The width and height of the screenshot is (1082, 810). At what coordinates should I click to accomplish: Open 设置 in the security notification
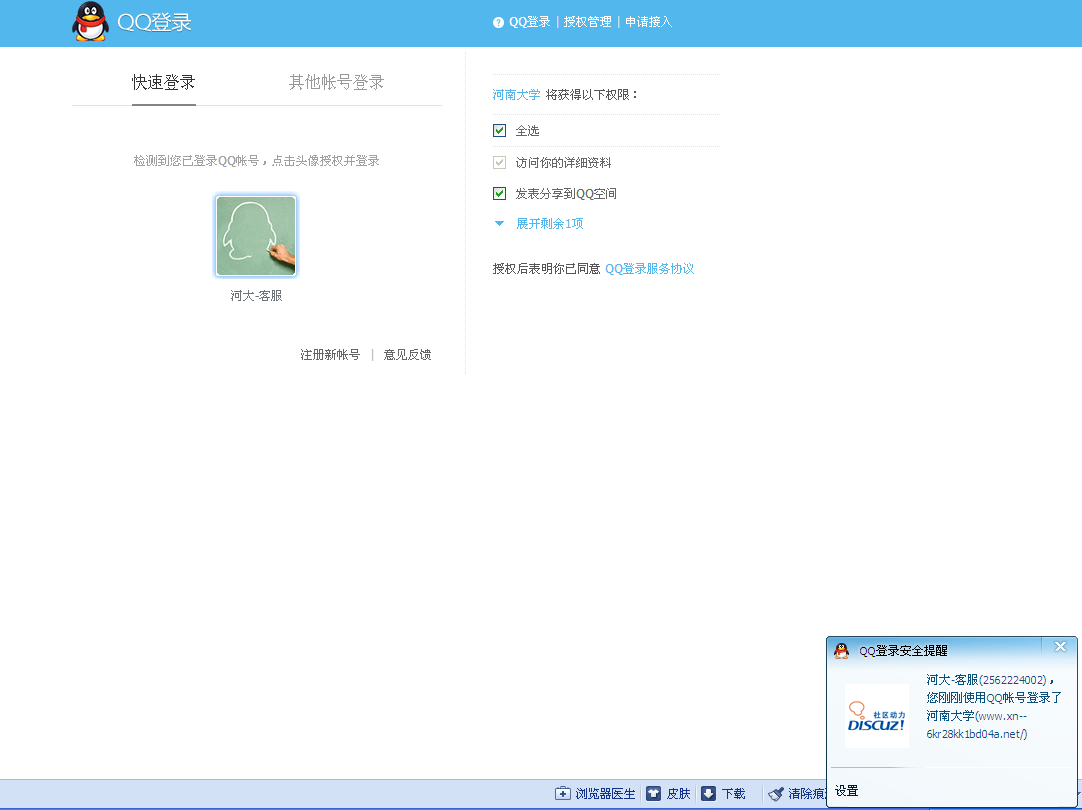[x=847, y=791]
